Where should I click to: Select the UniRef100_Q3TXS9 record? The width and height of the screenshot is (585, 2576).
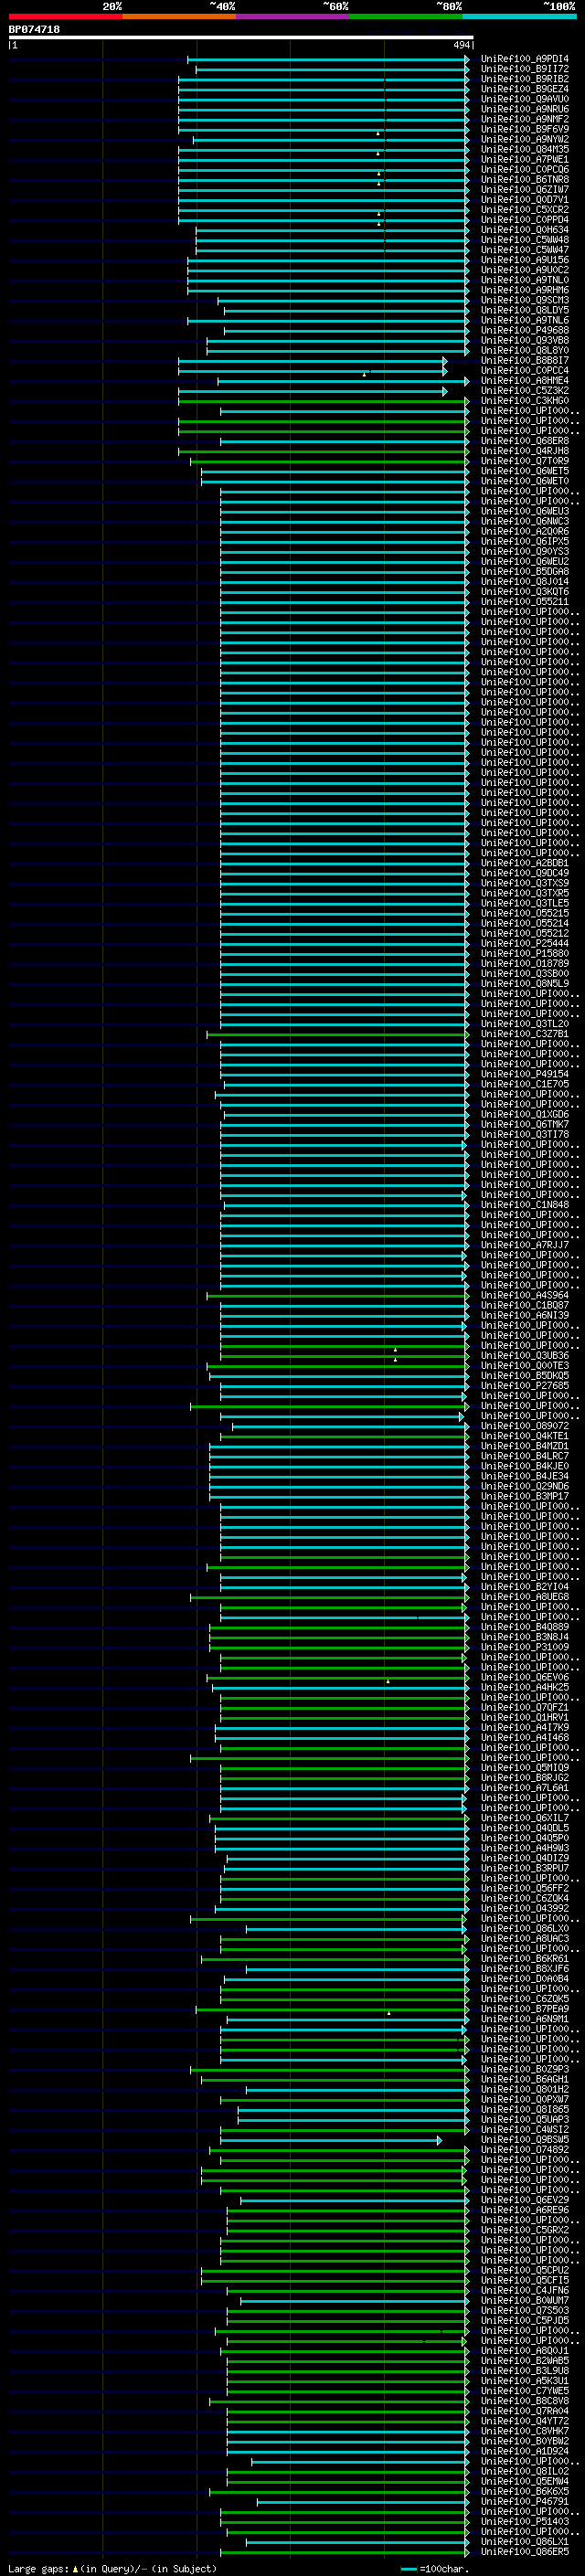525,883
